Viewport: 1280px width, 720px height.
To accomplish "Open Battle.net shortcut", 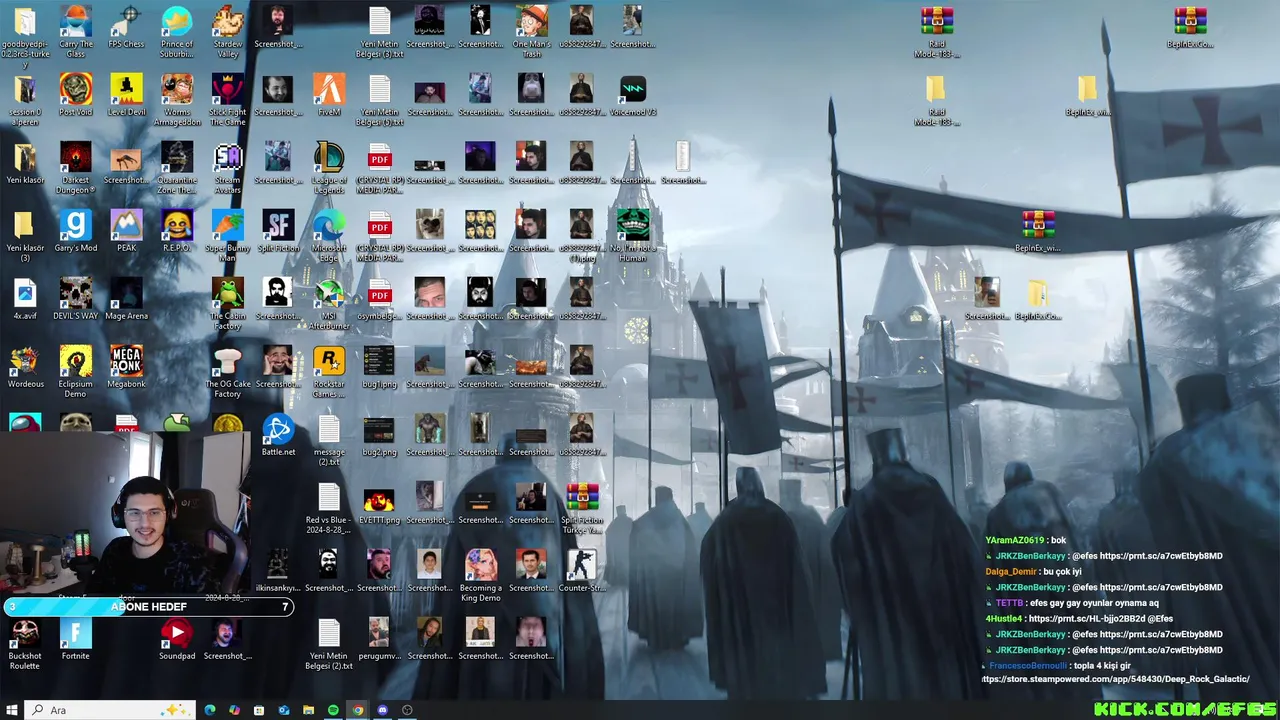I will point(278,435).
